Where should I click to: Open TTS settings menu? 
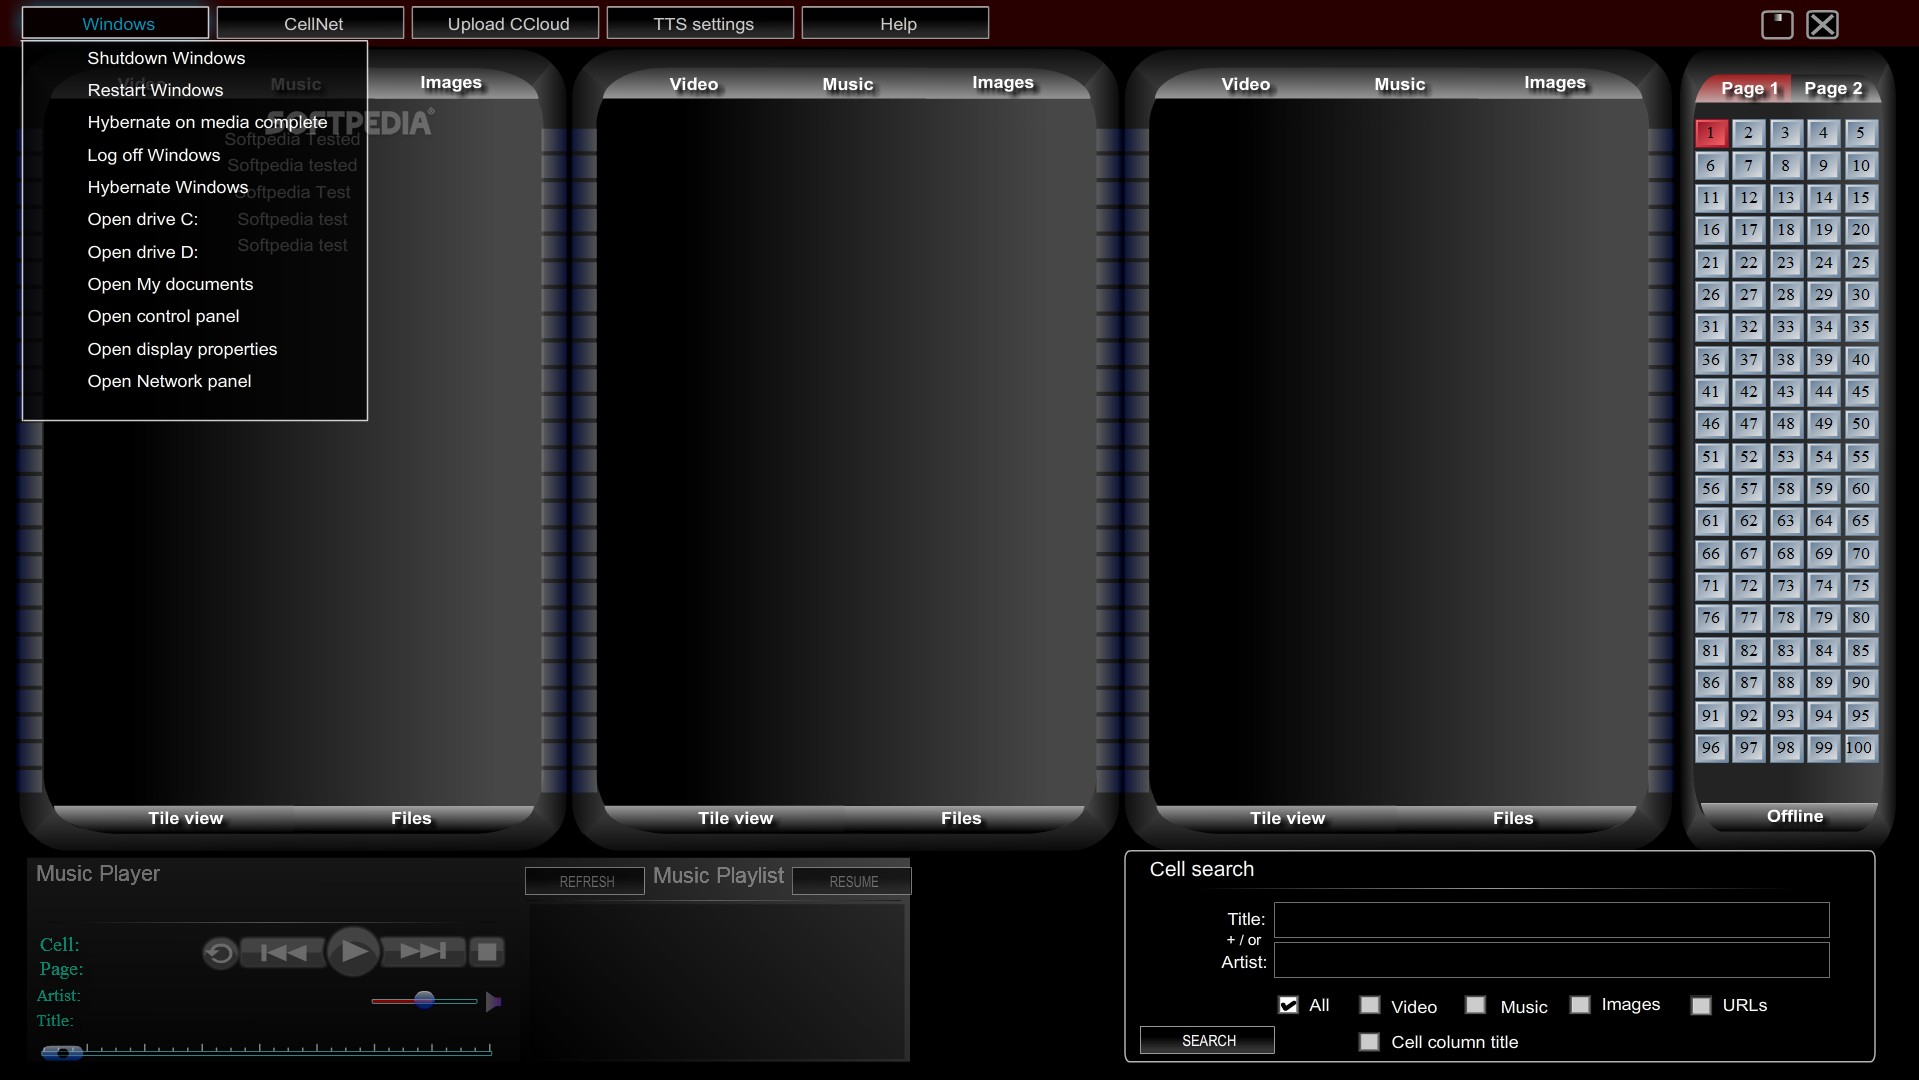click(701, 23)
